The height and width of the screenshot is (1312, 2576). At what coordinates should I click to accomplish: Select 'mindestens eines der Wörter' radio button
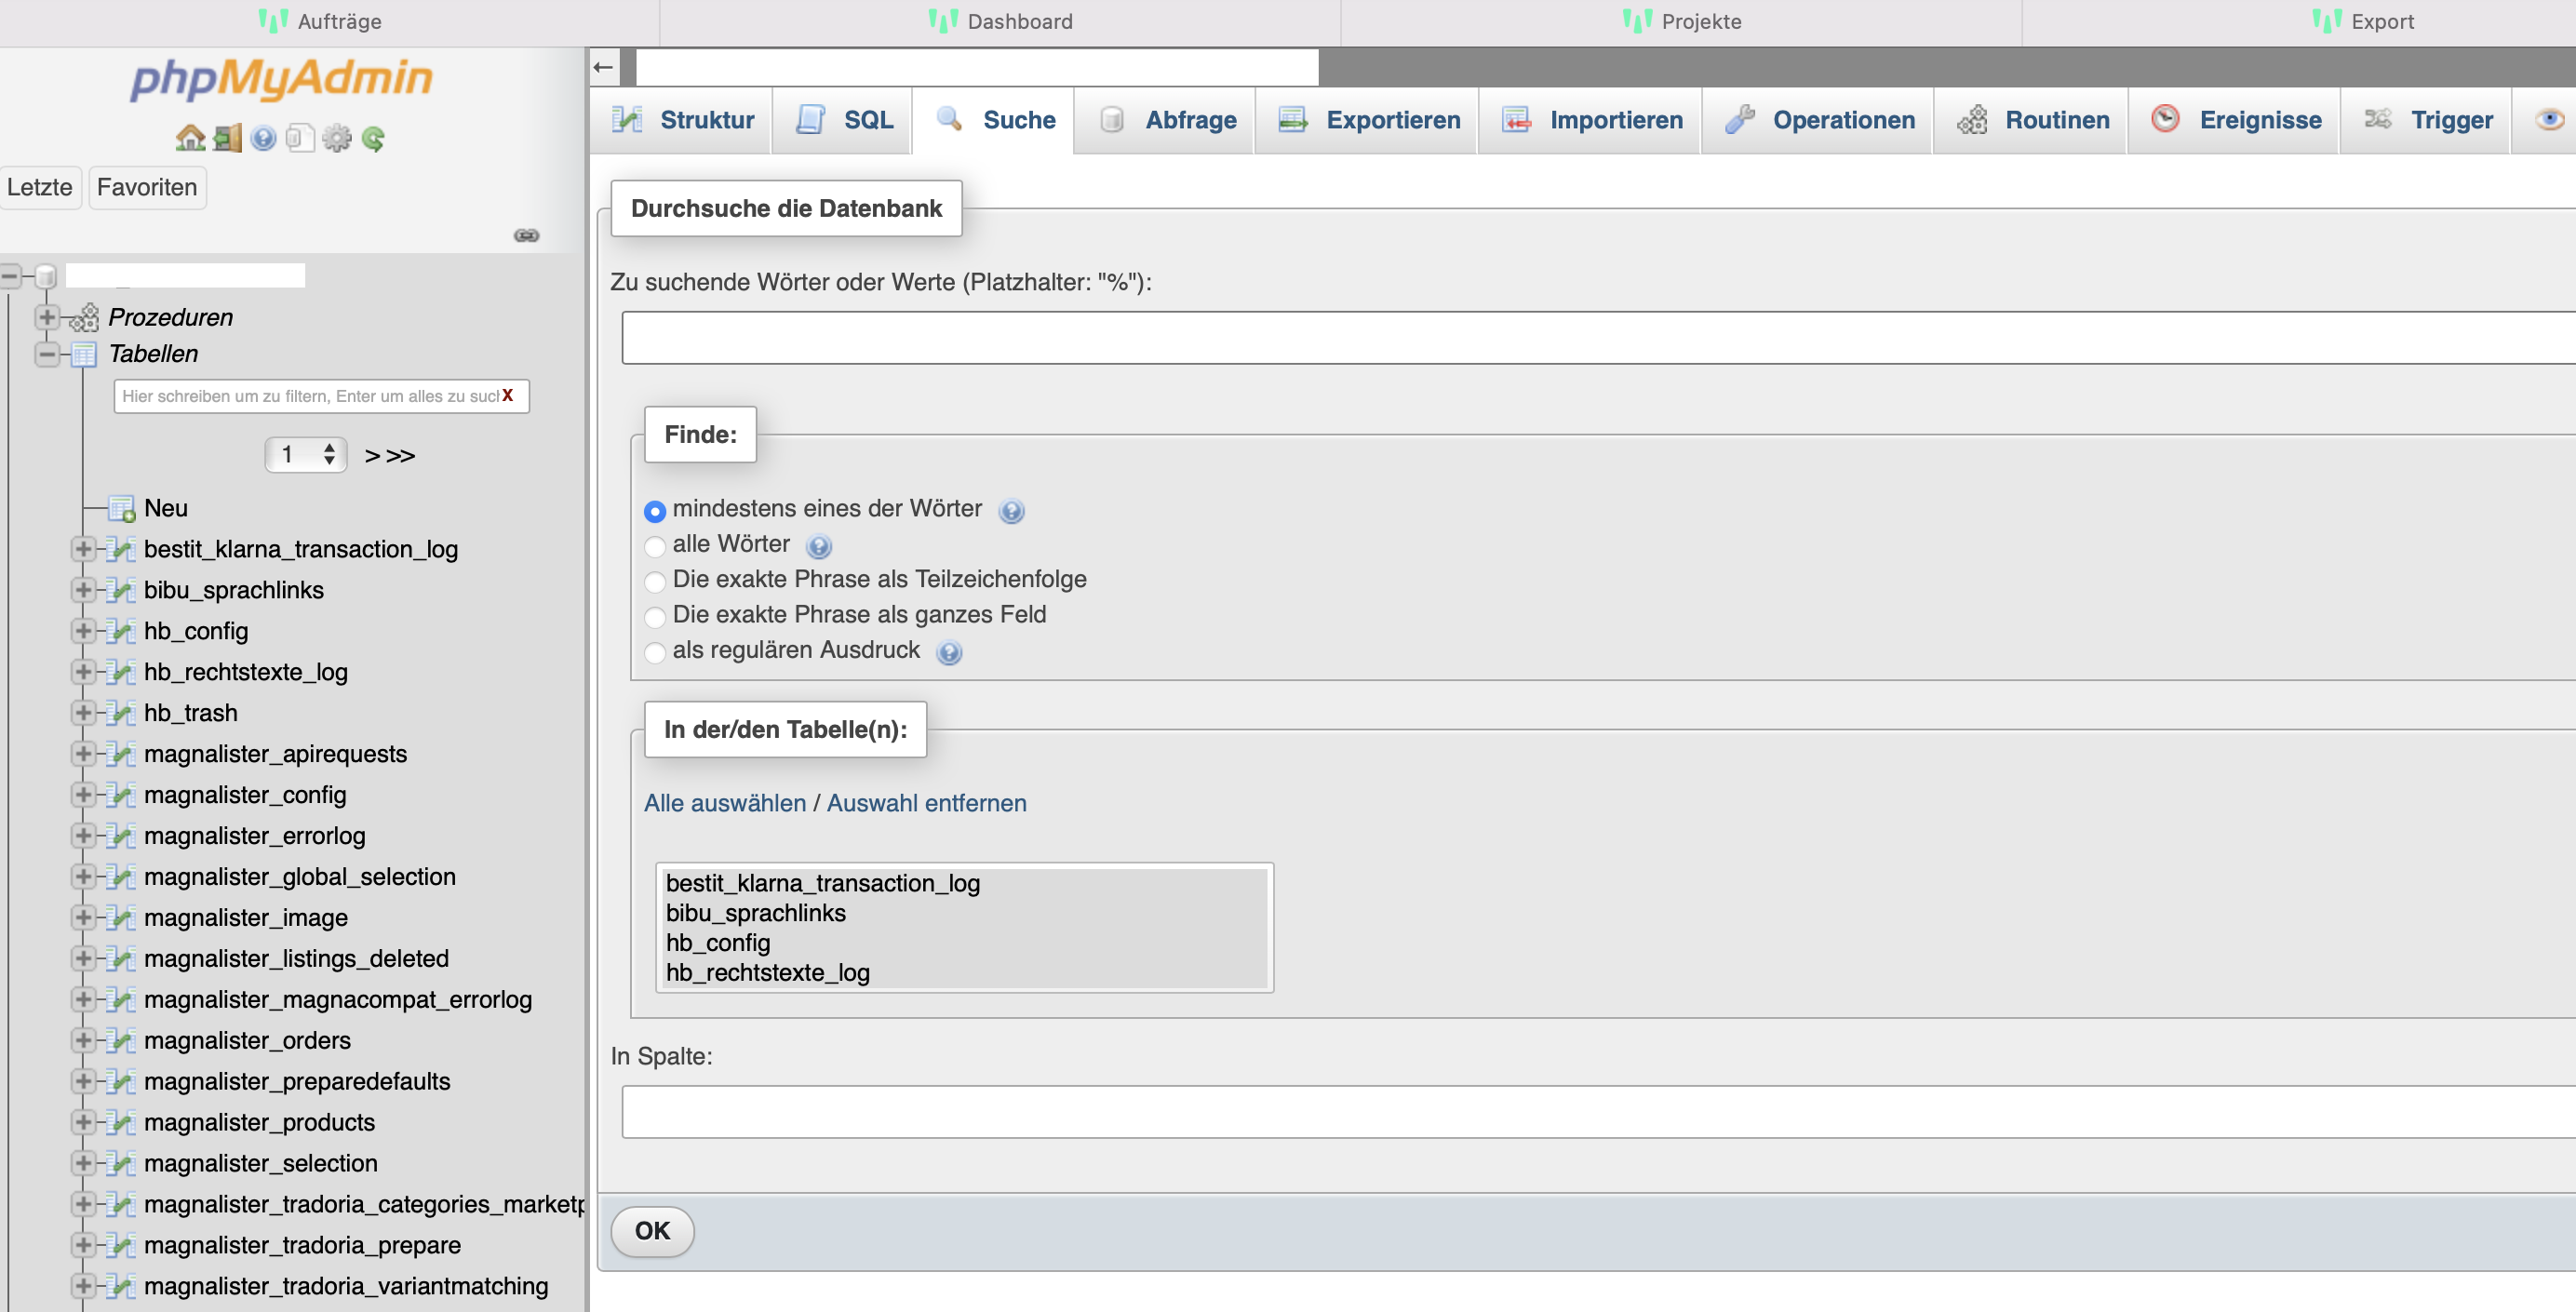[655, 511]
